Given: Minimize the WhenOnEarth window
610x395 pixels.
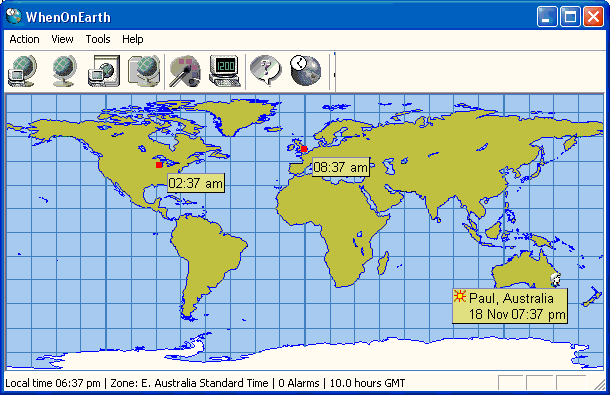Looking at the screenshot, I should pos(547,17).
